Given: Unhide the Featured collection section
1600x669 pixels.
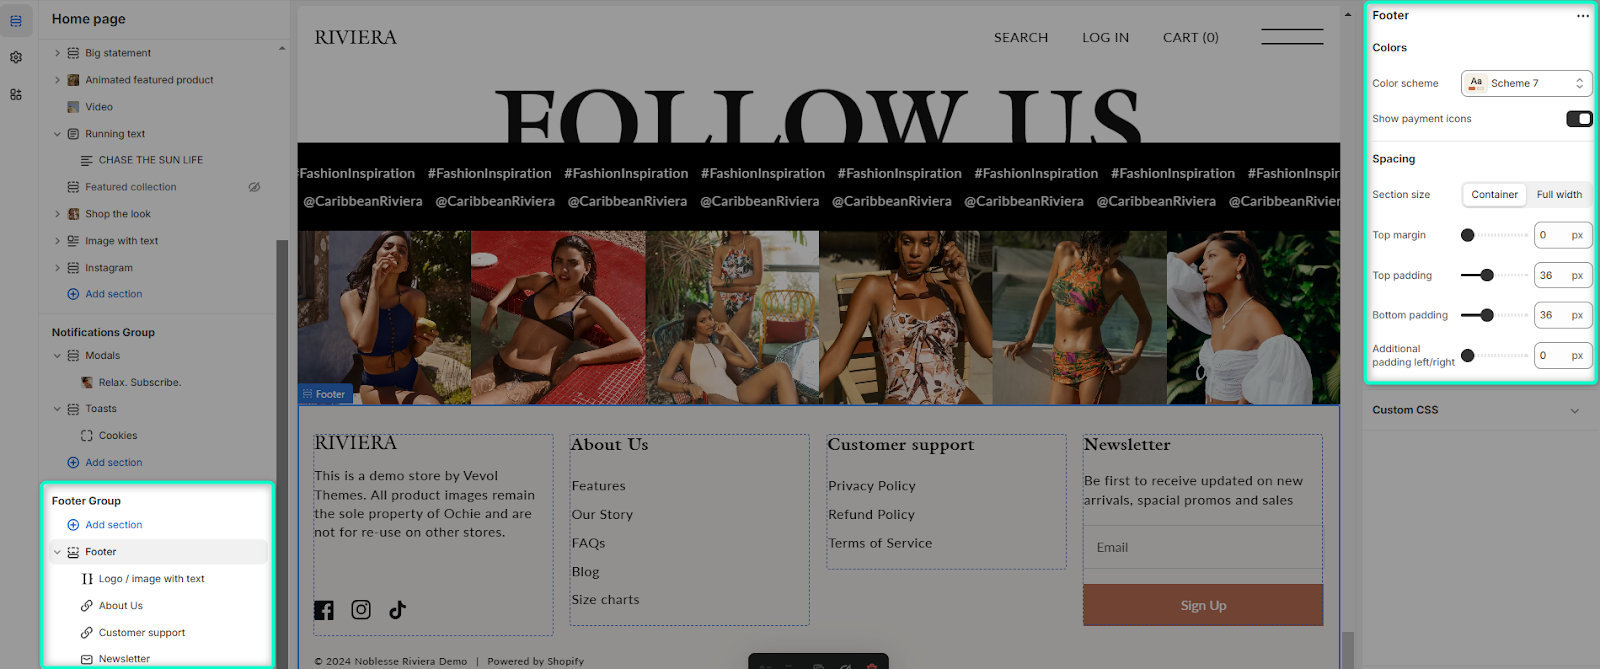Looking at the screenshot, I should pos(254,187).
